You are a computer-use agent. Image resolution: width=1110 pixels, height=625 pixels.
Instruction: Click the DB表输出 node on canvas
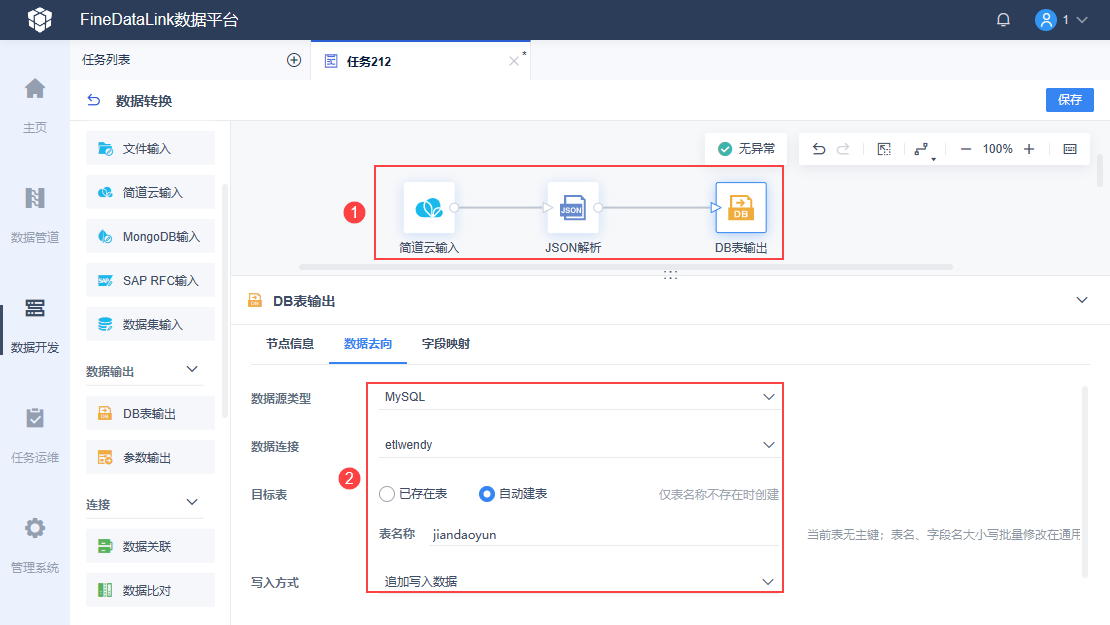tap(740, 207)
